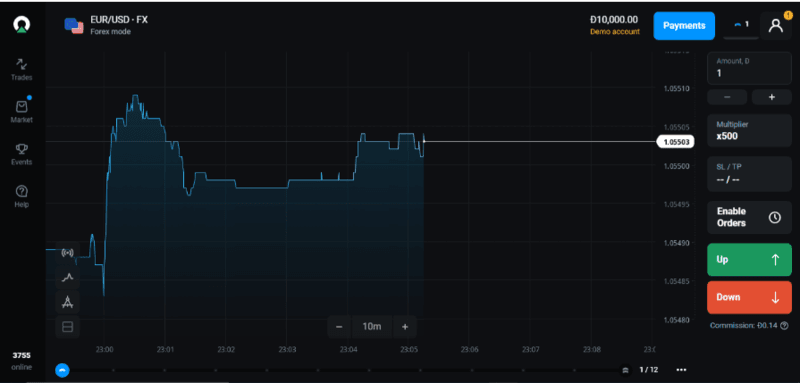Screen dimensions: 800x383
Task: Click the 1.05490 price axis label
Action: point(677,243)
